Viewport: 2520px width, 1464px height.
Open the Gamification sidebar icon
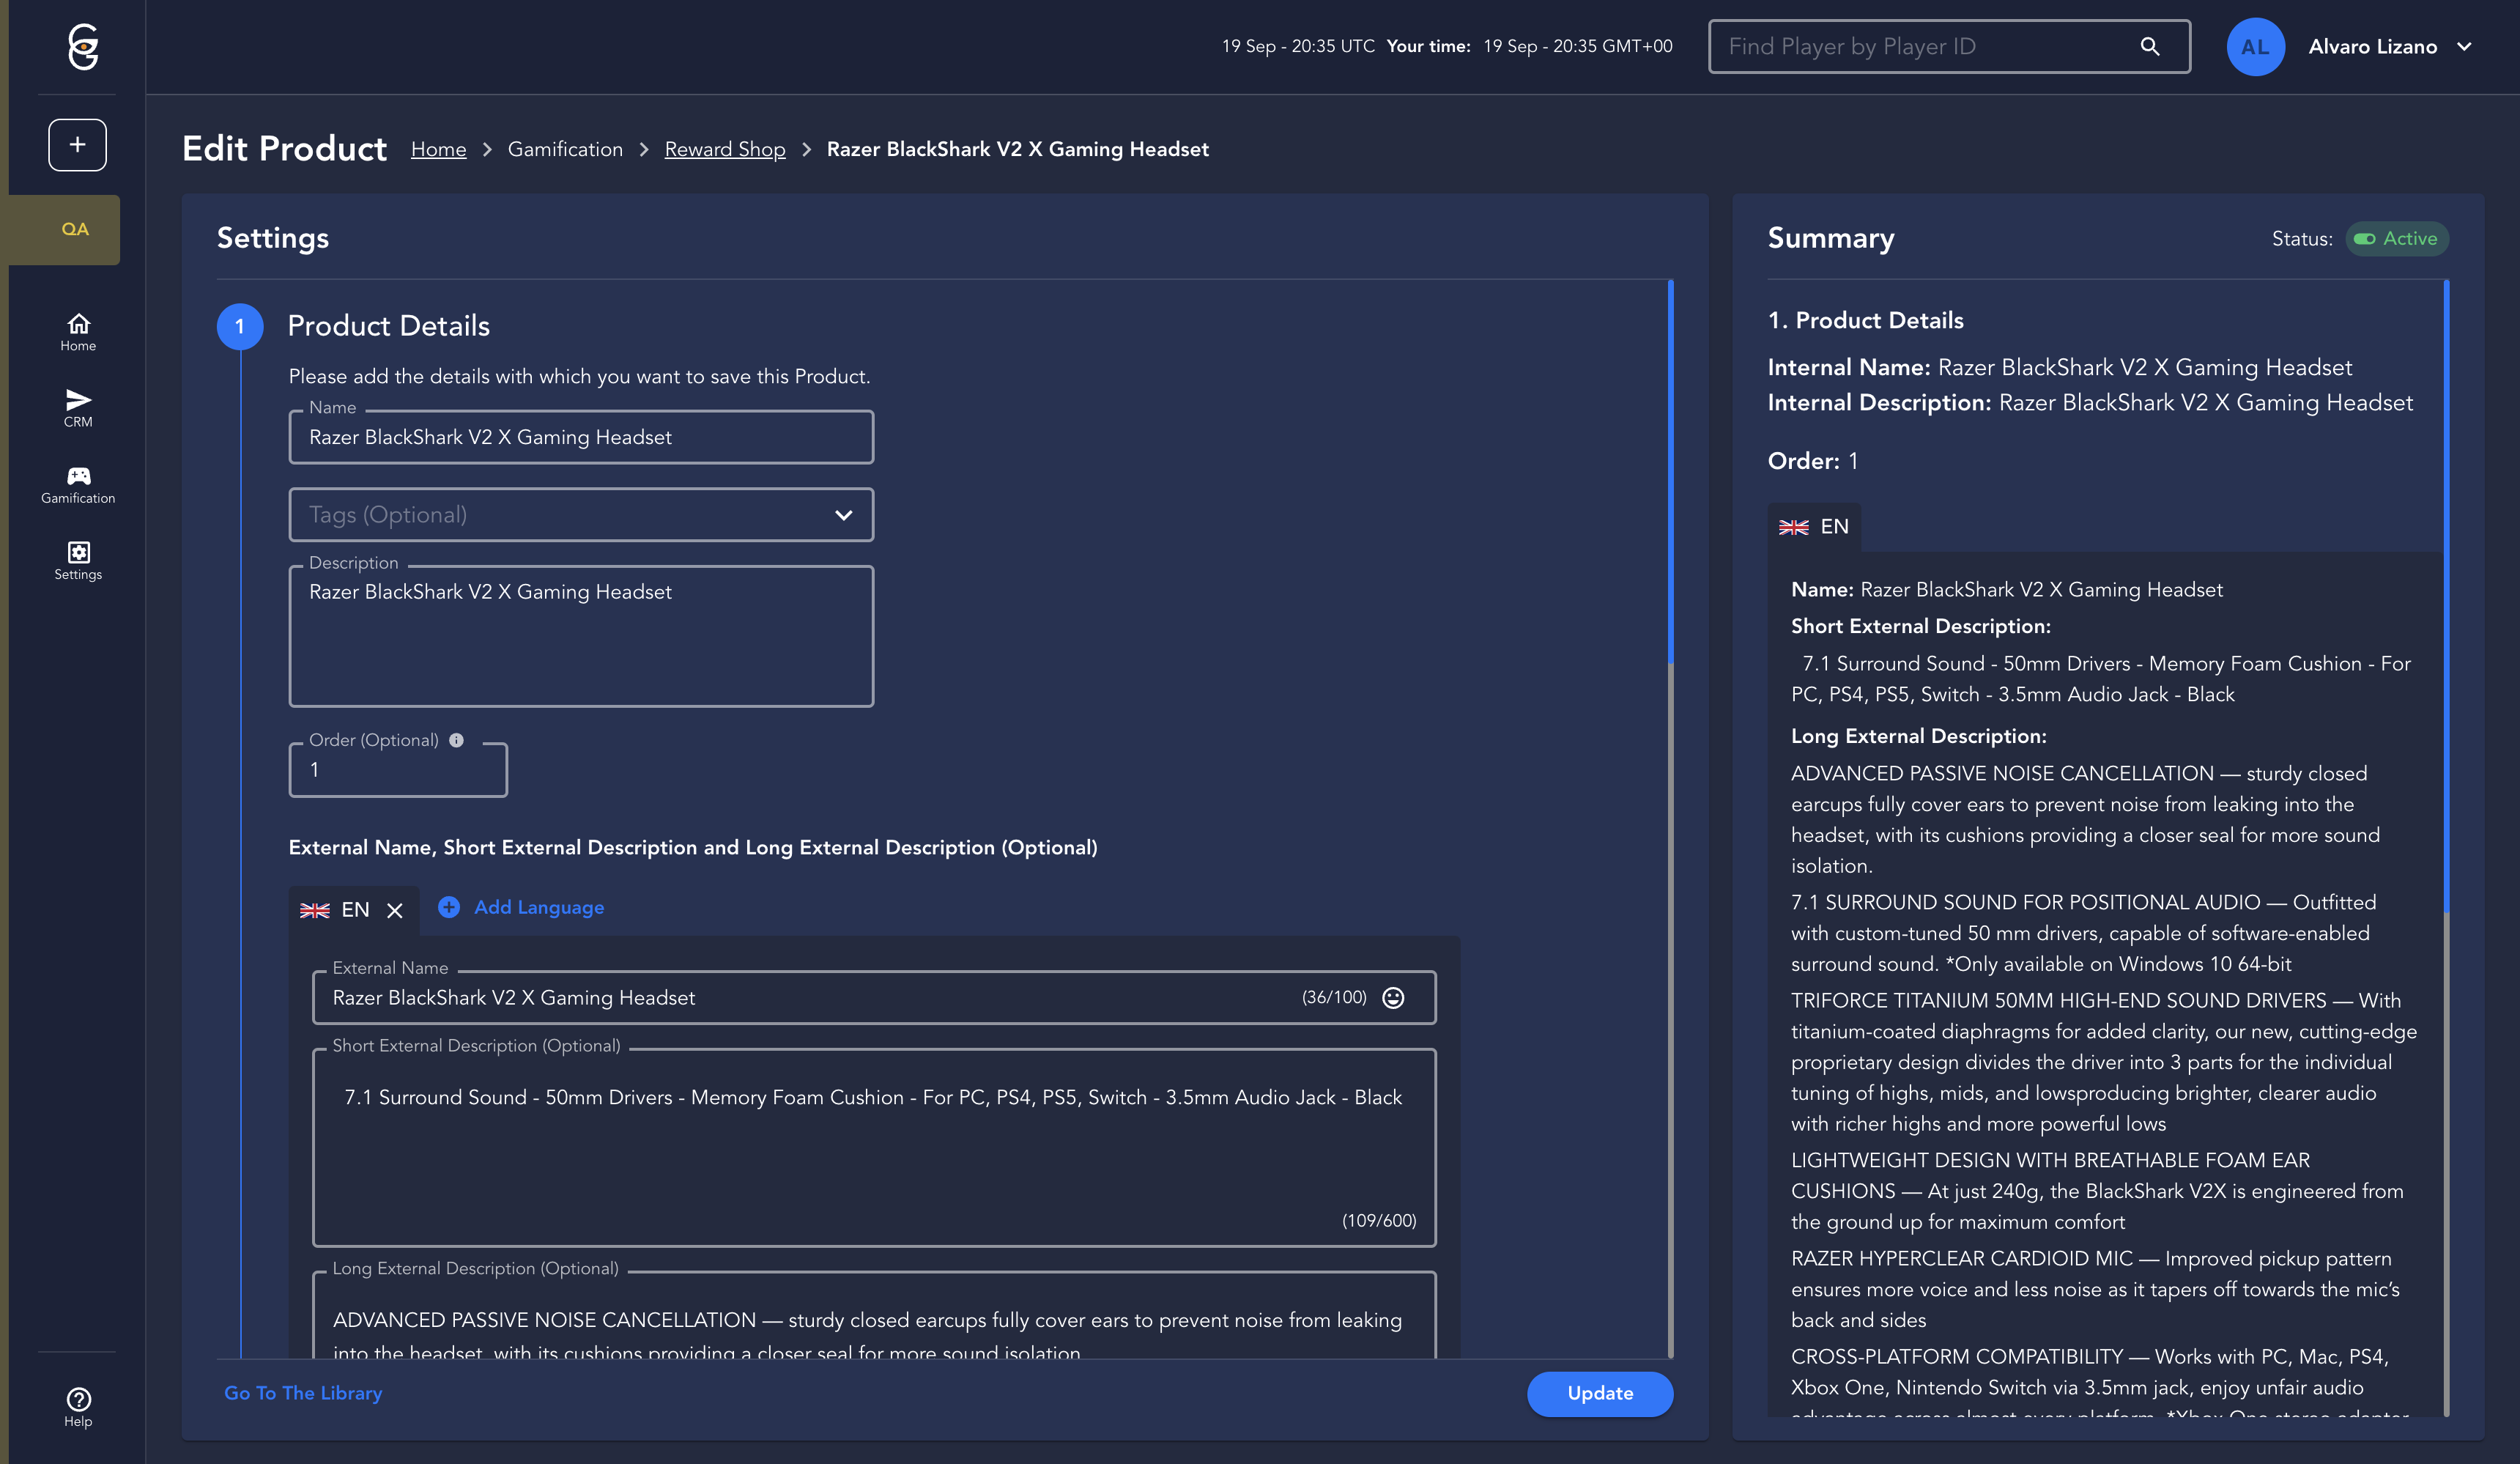pyautogui.click(x=78, y=484)
